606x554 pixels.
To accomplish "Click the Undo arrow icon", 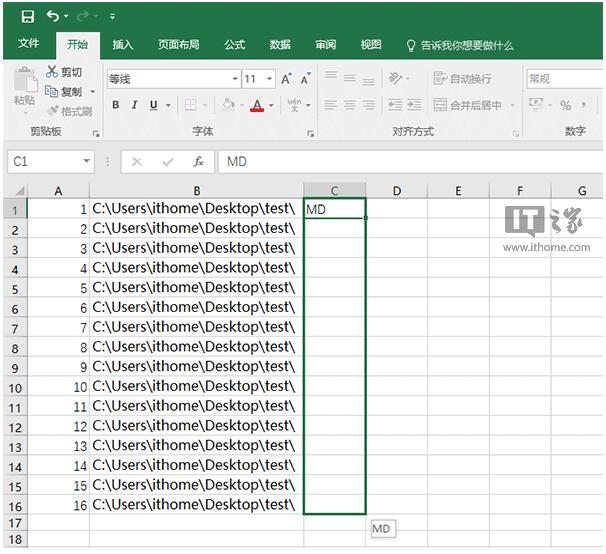I will click(52, 16).
